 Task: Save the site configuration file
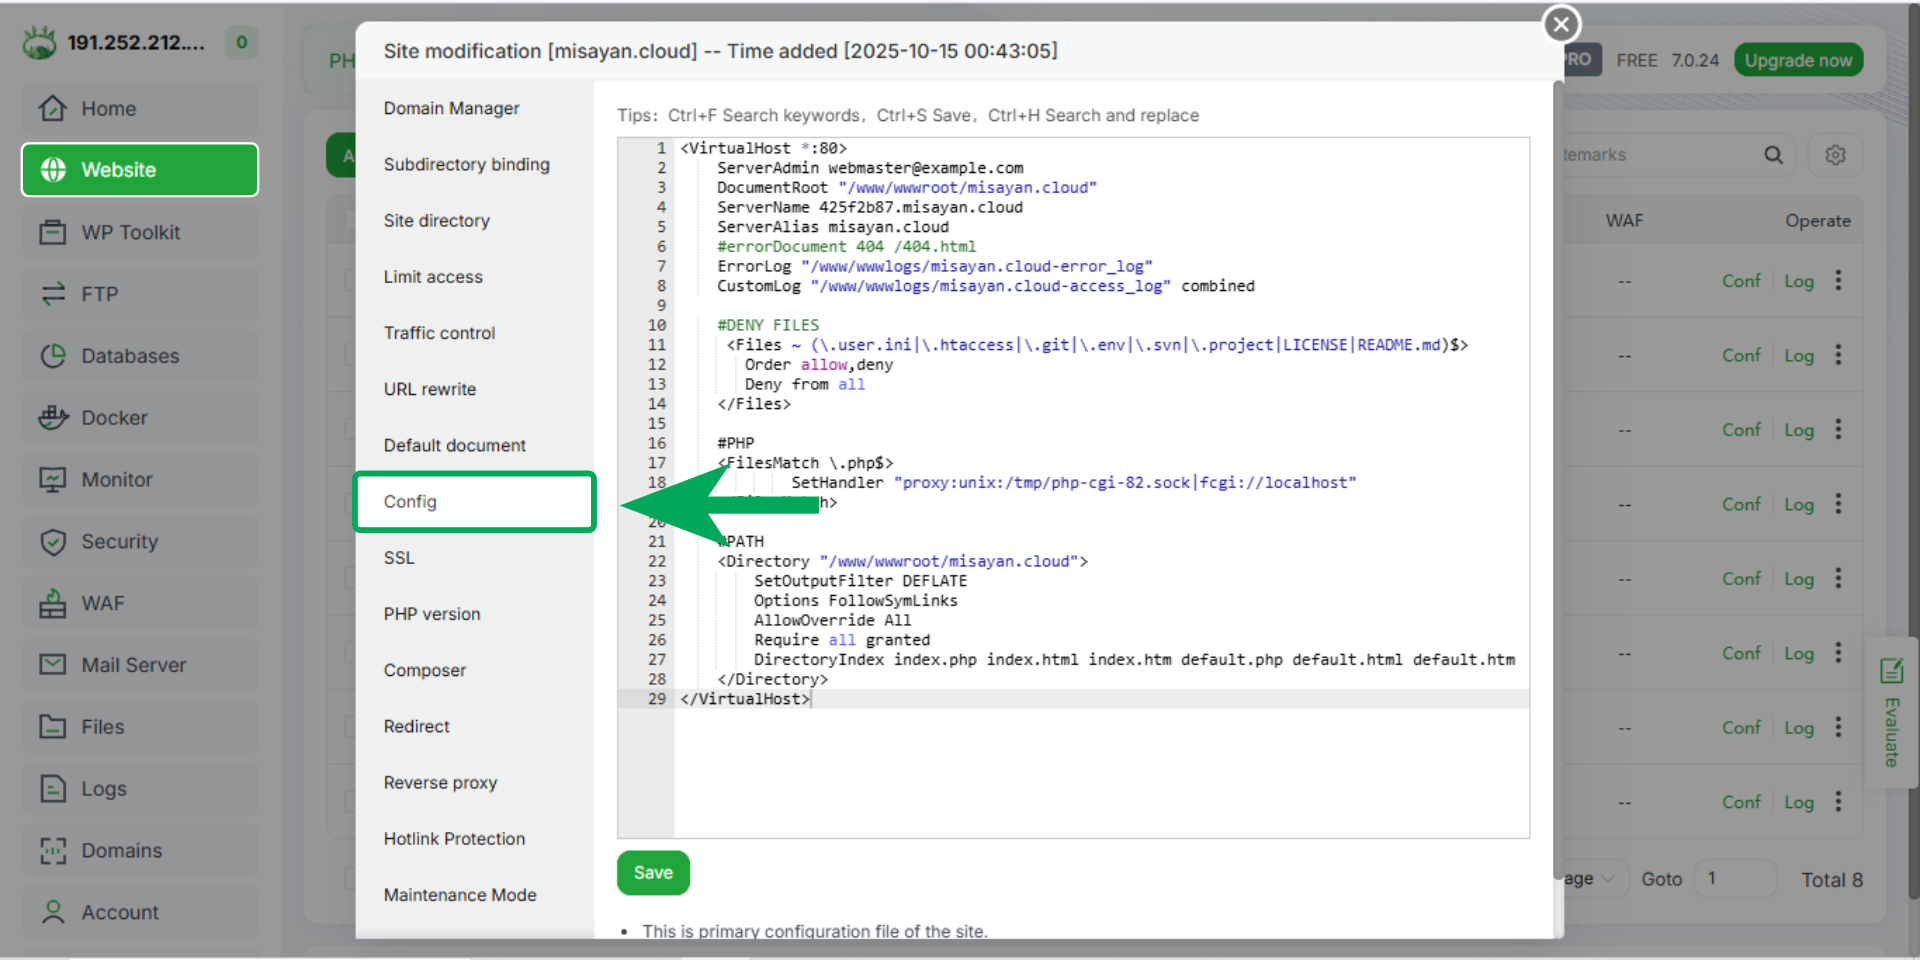[x=653, y=873]
